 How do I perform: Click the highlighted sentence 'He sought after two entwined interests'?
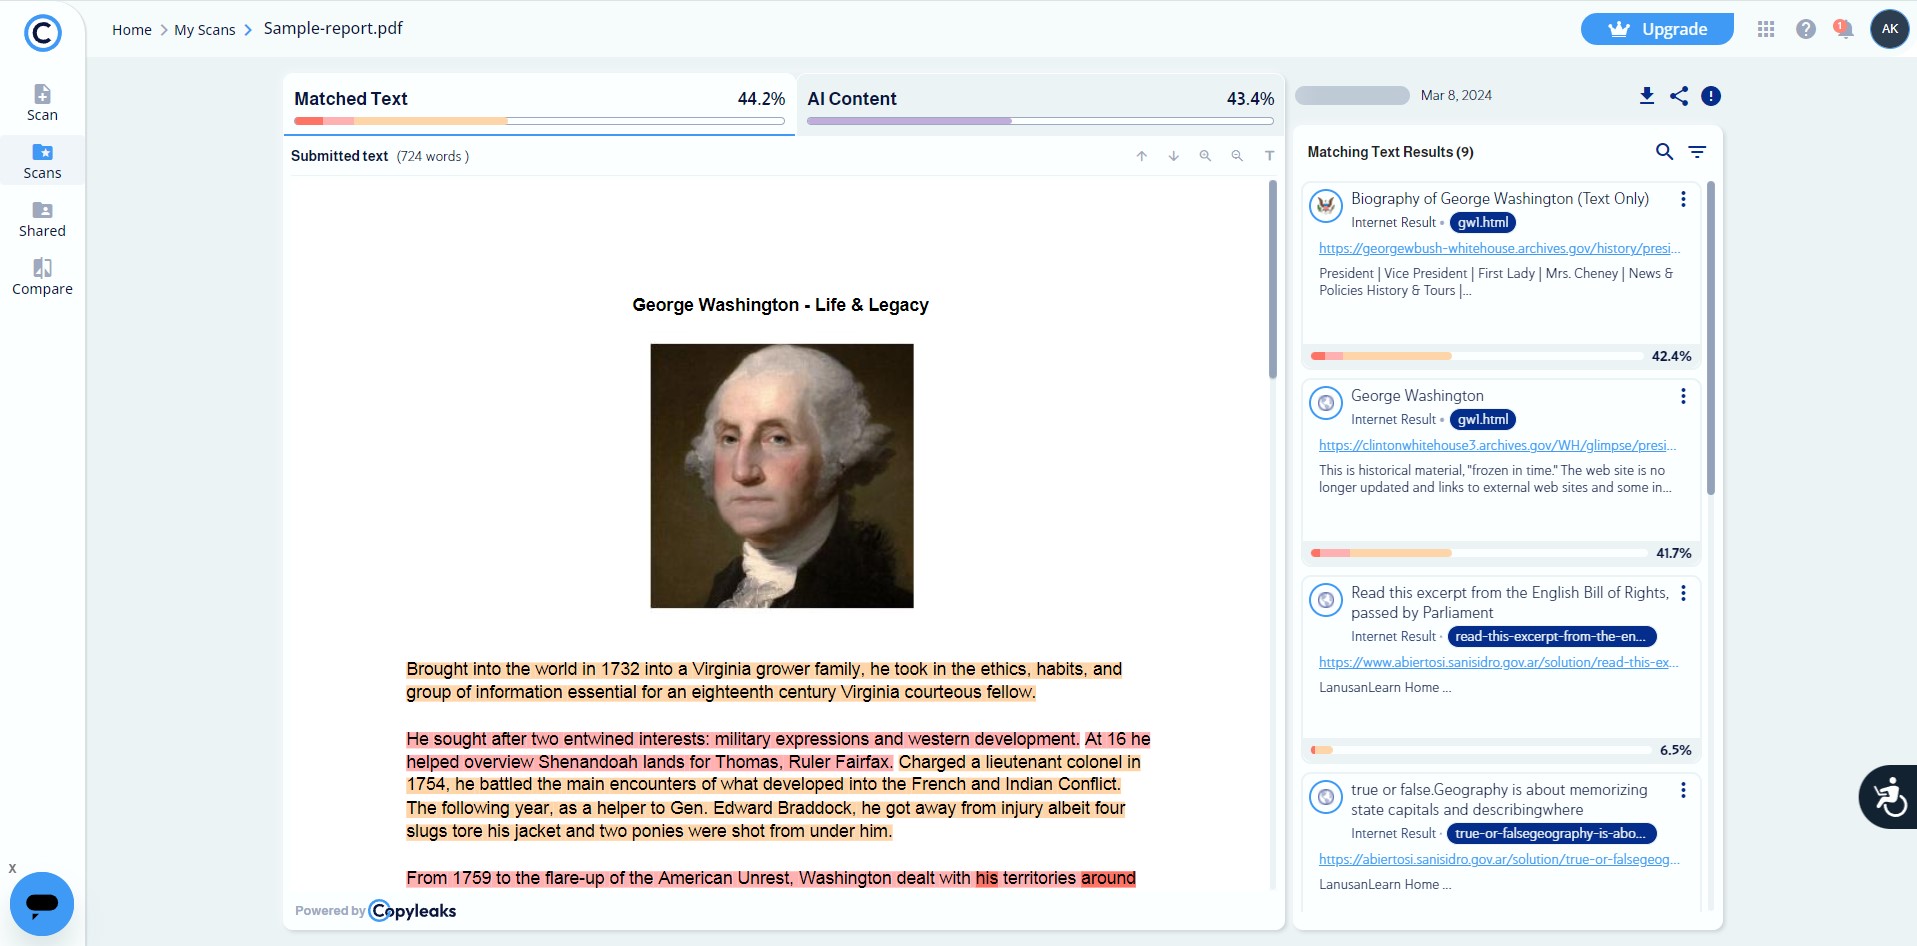(x=743, y=739)
